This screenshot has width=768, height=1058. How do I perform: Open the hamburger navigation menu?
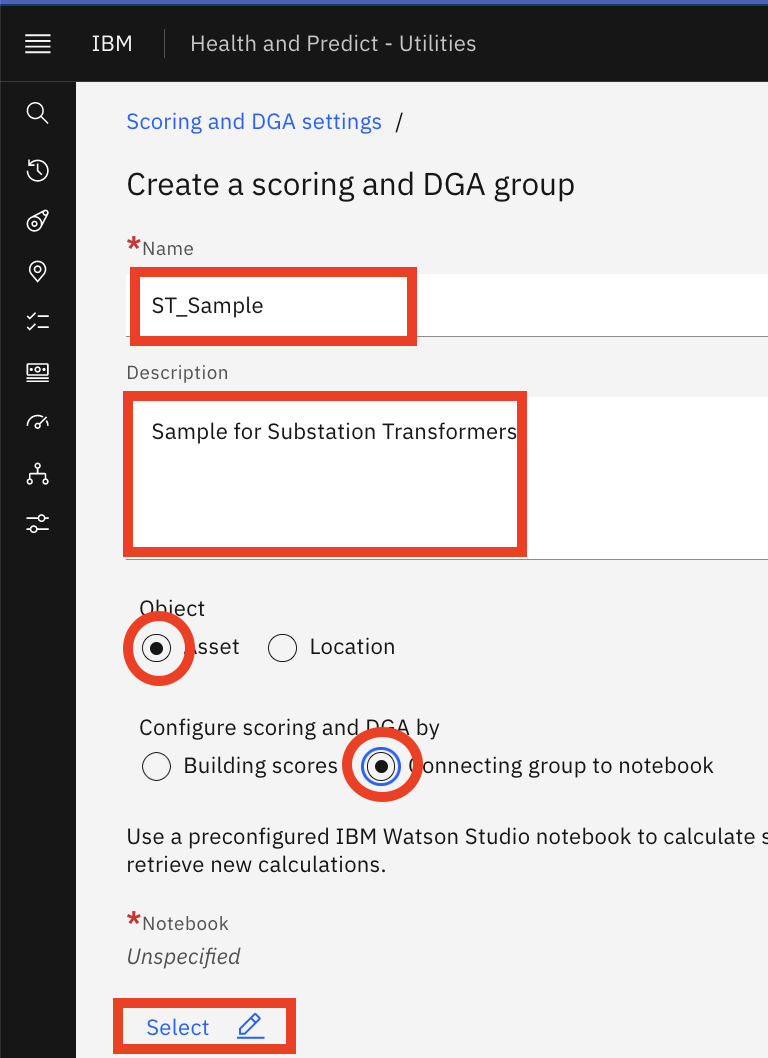tap(38, 44)
